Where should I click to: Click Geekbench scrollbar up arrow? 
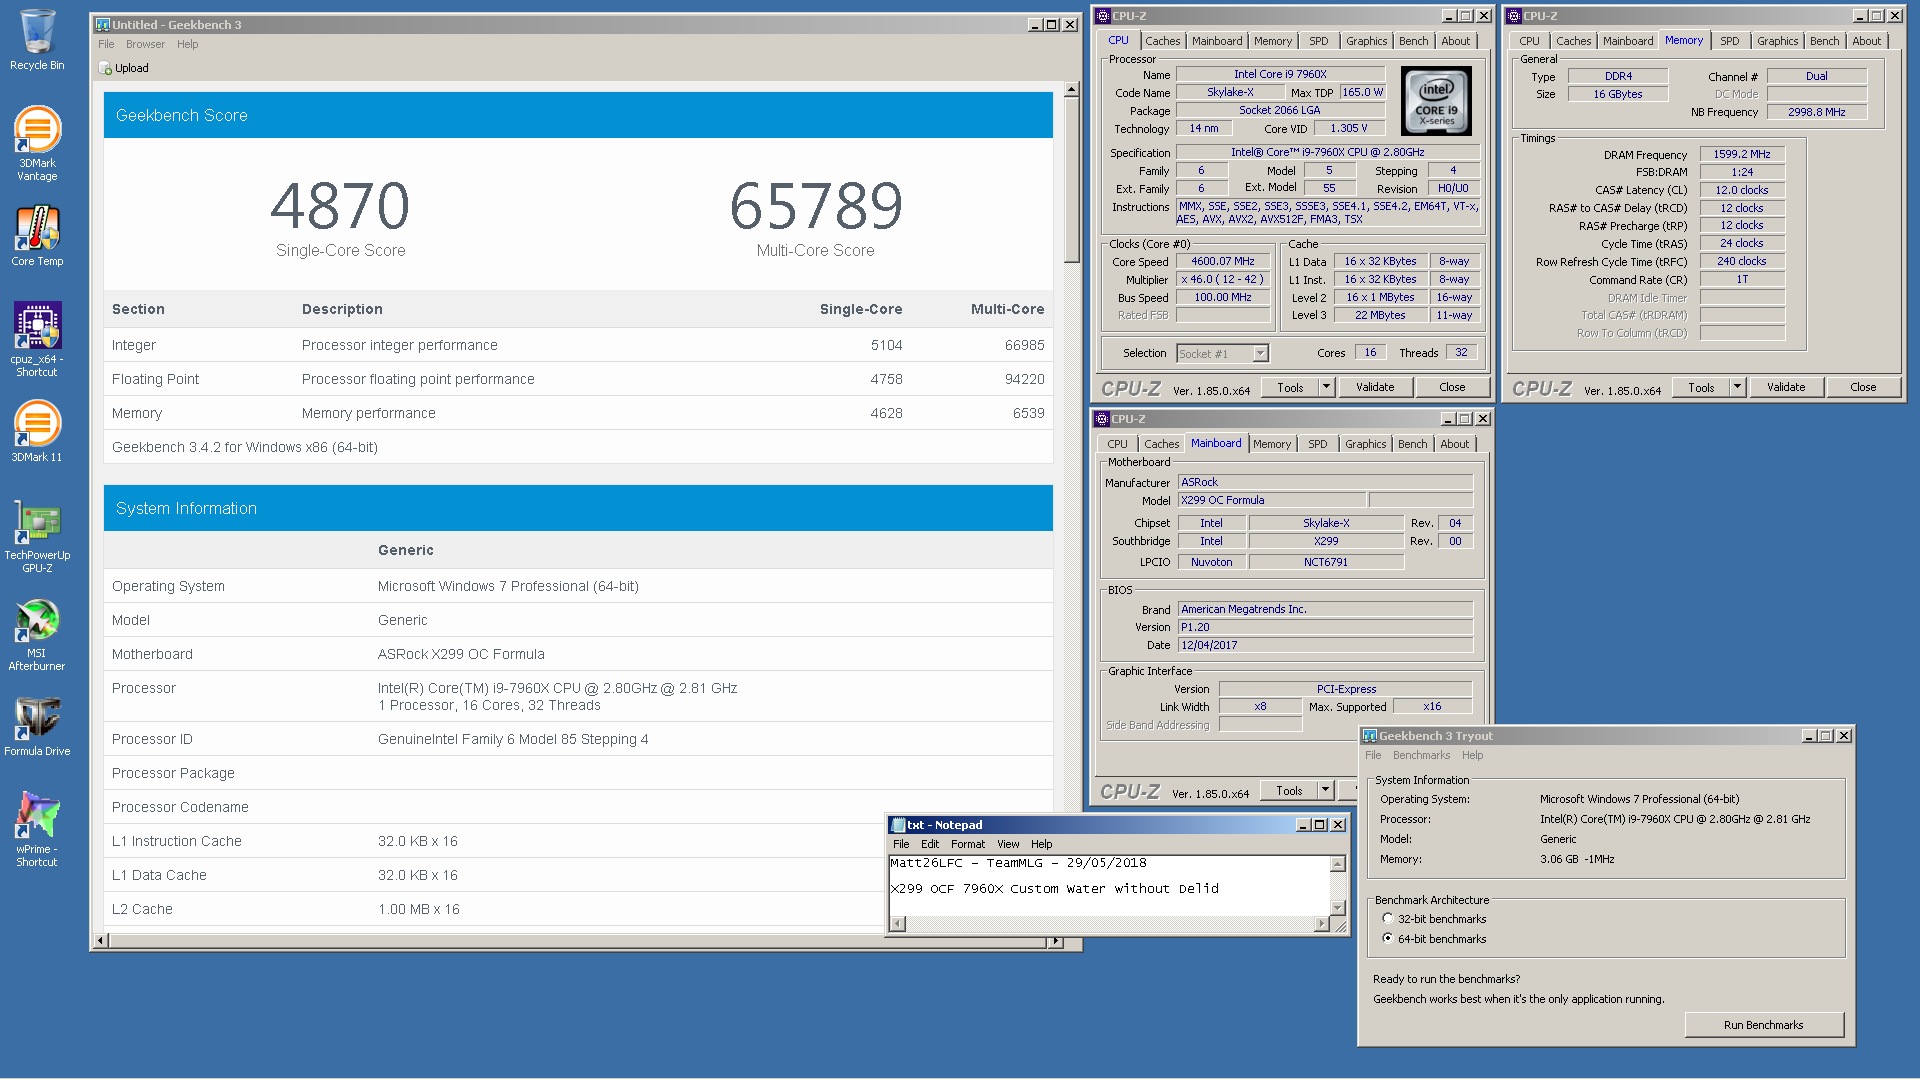pos(1071,89)
